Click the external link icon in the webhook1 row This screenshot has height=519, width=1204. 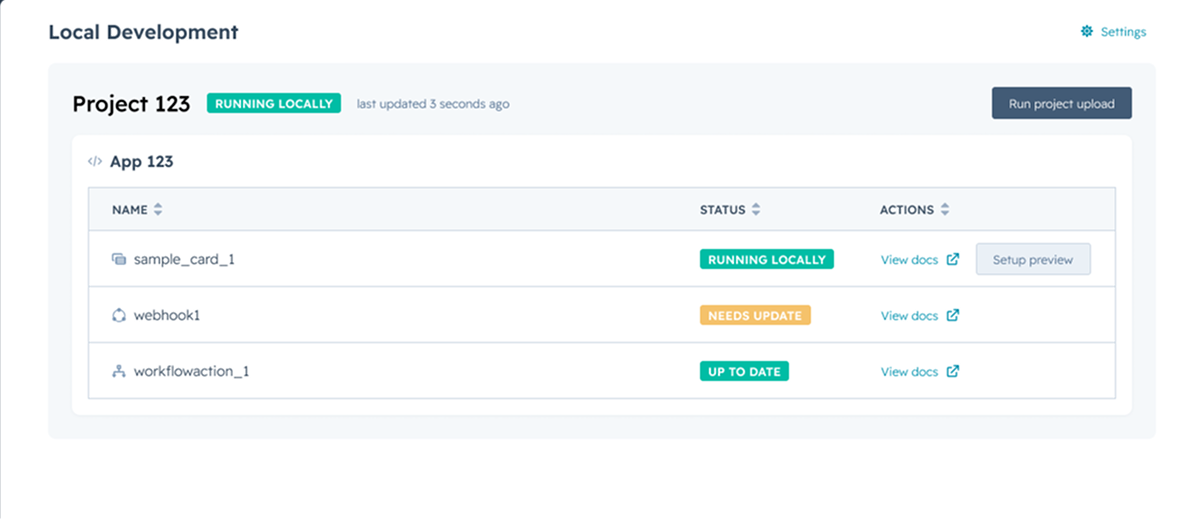click(x=953, y=315)
